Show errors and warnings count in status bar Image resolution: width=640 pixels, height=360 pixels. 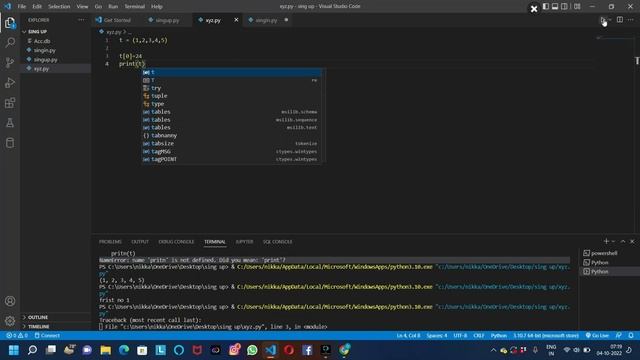[x=17, y=336]
